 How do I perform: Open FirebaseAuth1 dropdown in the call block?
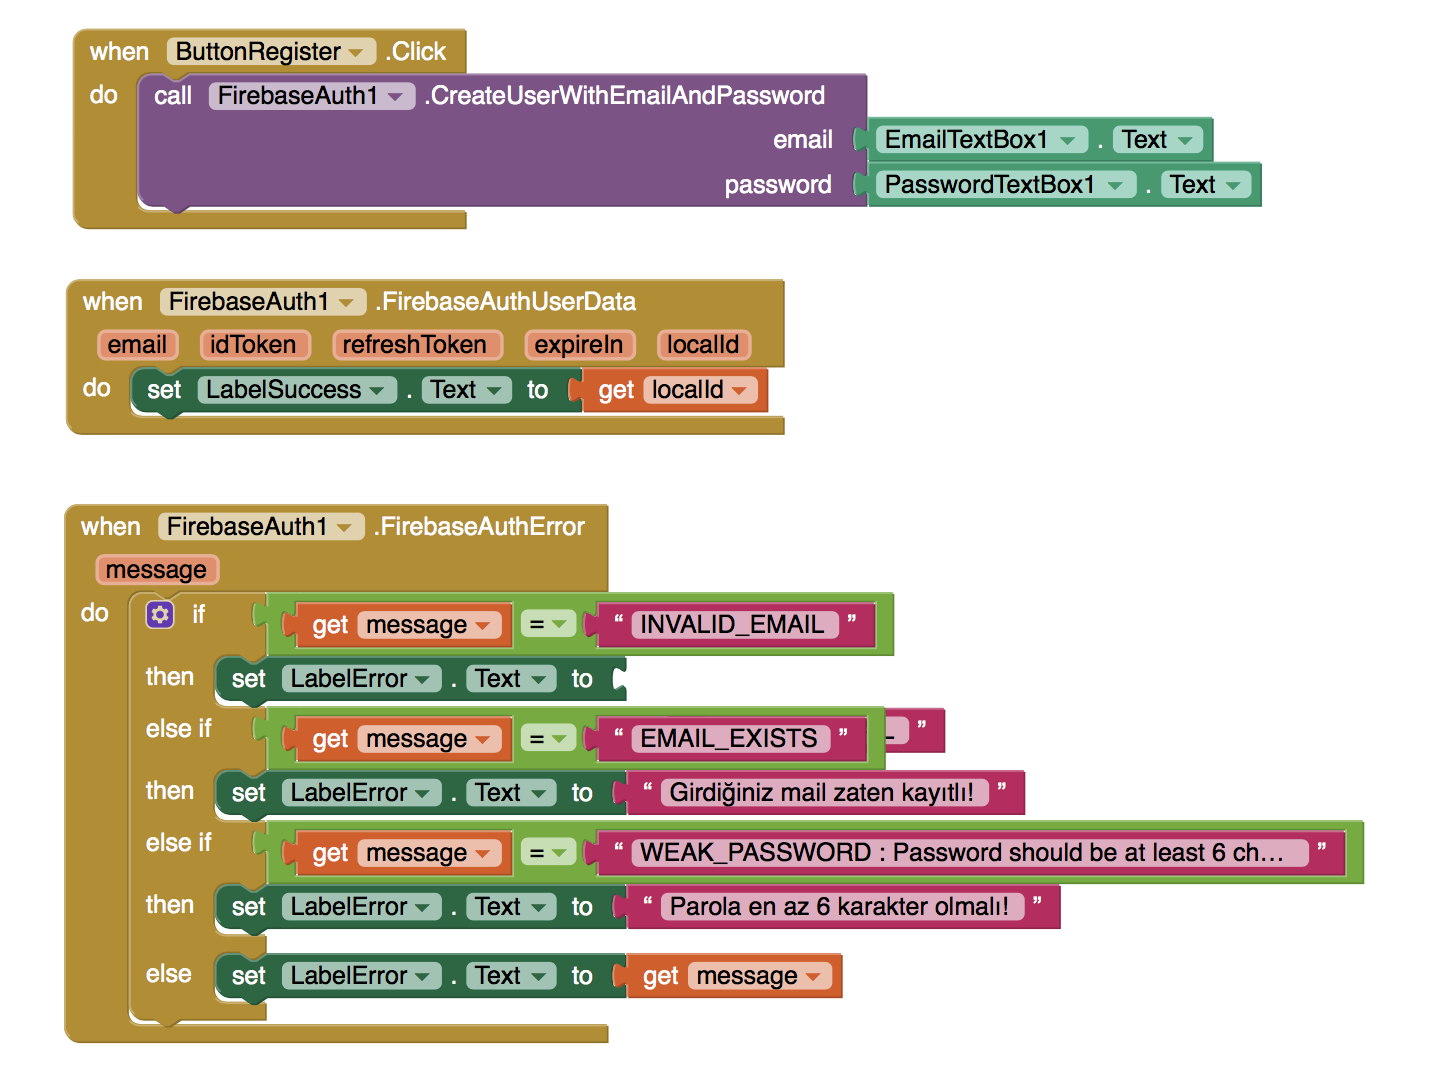311,96
